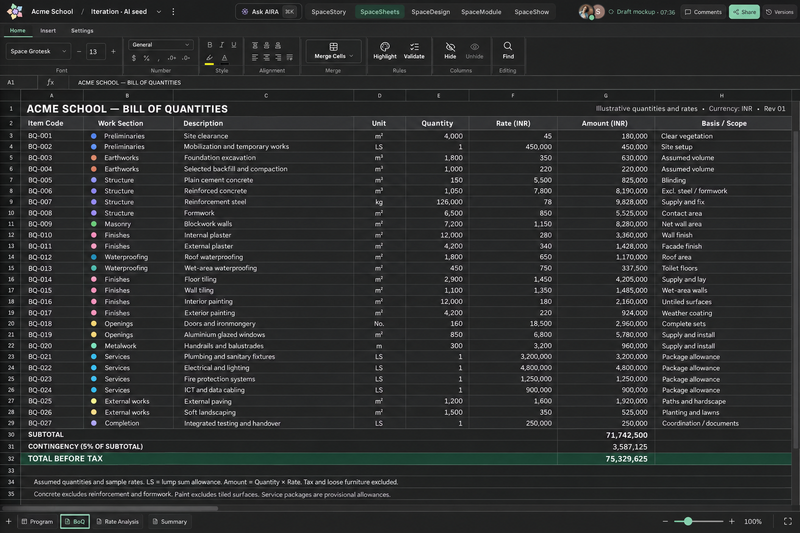This screenshot has width=800, height=533.
Task: Open the Find tool
Action: tap(508, 50)
